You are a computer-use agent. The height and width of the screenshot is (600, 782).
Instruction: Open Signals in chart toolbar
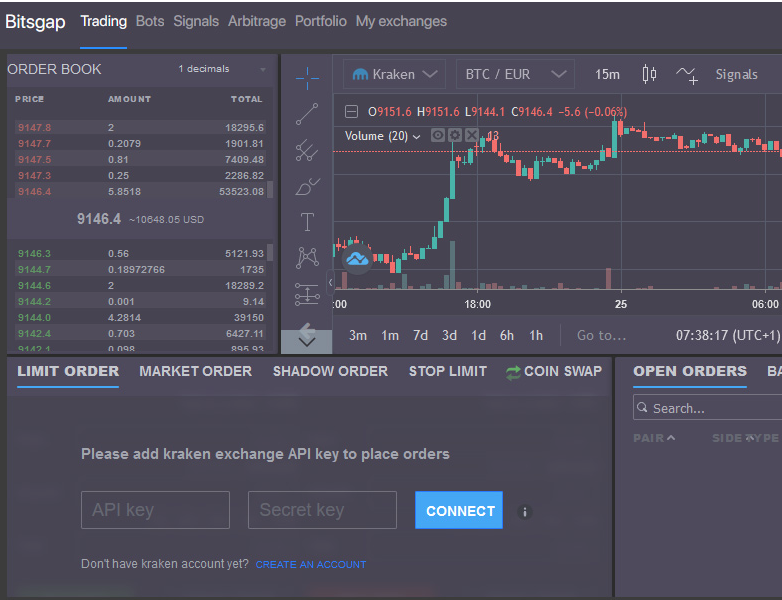coord(736,74)
